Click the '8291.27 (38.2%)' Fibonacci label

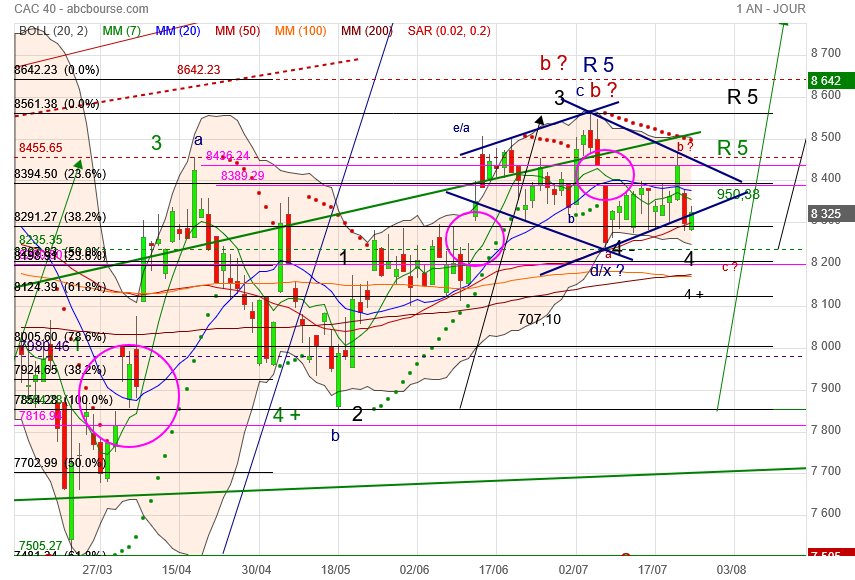coord(60,216)
